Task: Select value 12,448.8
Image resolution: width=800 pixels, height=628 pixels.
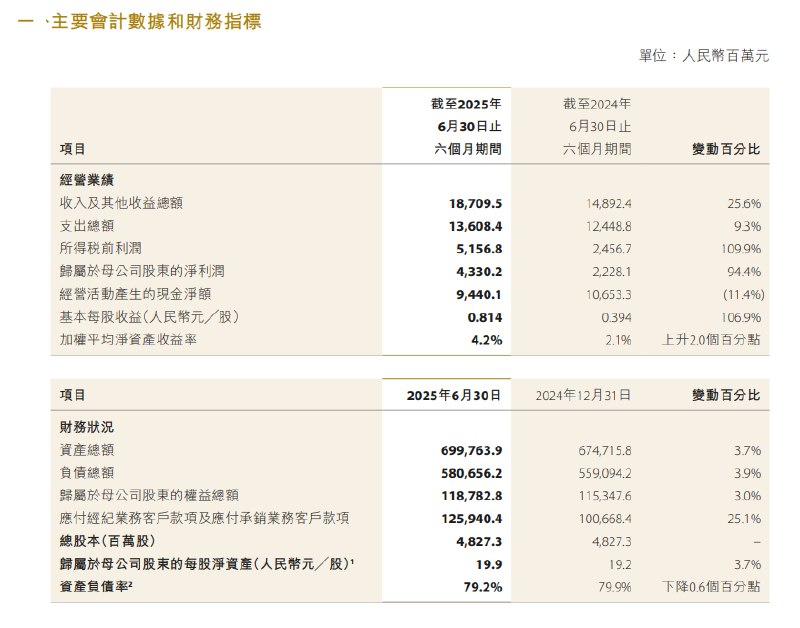Action: point(609,226)
